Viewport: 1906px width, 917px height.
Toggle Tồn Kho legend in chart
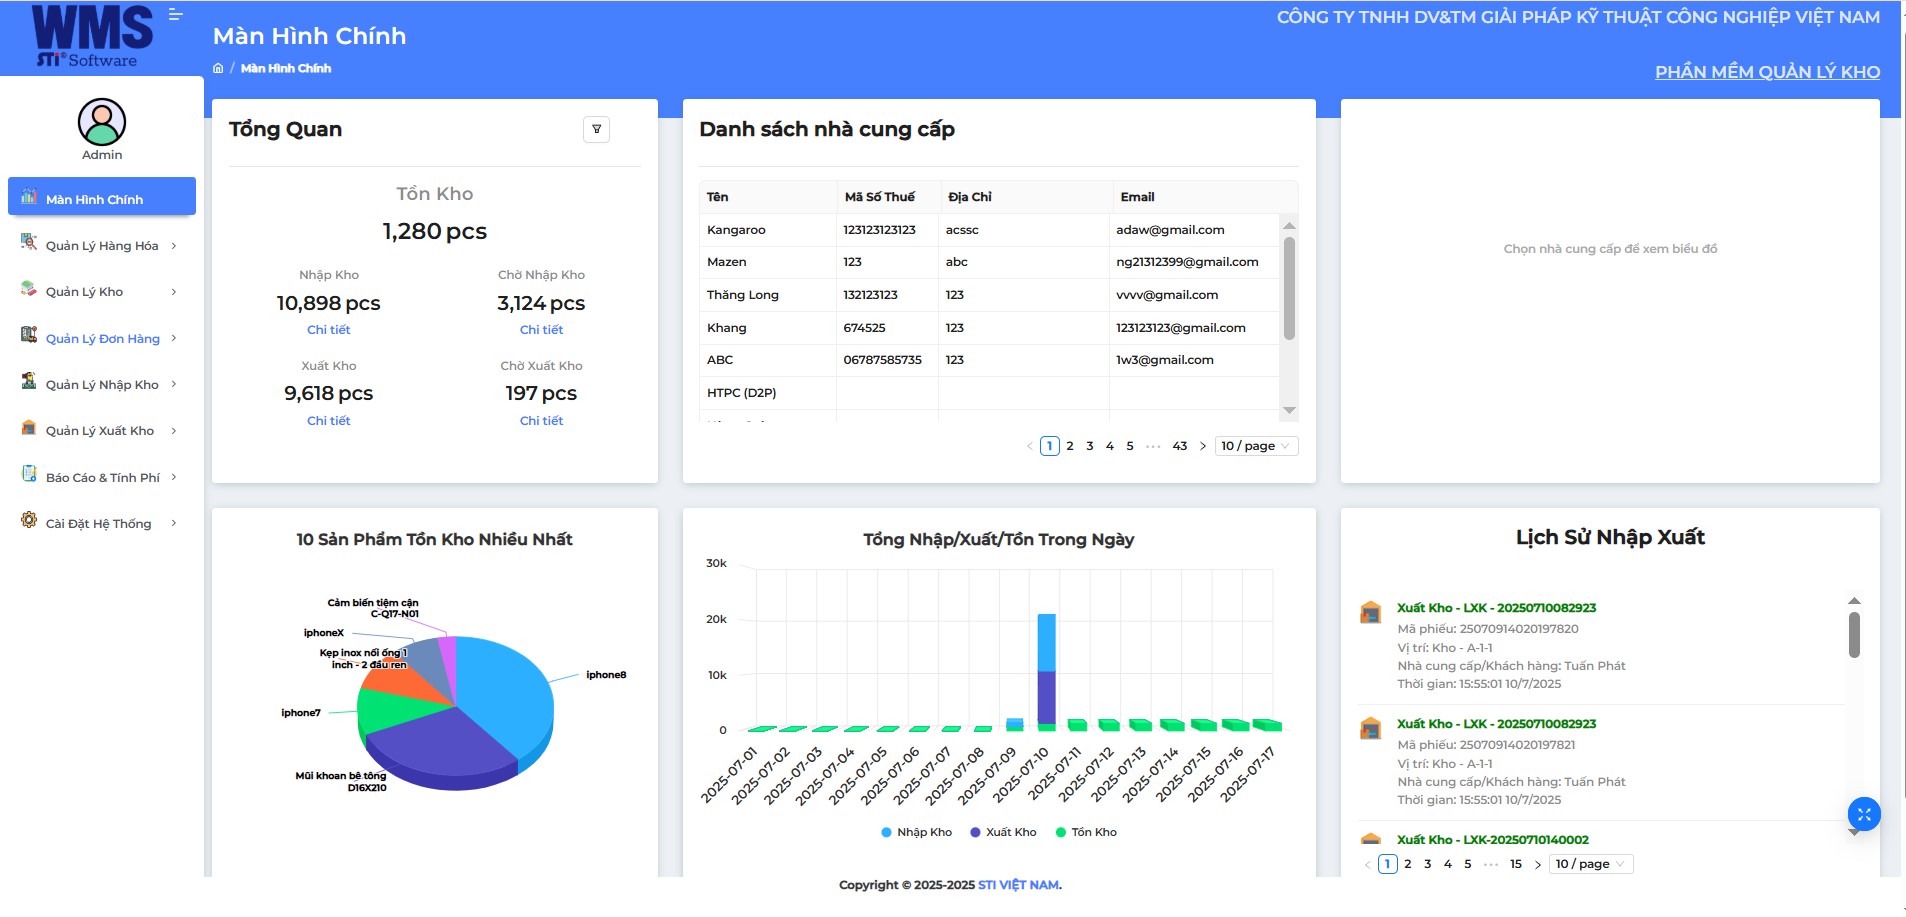[1086, 832]
